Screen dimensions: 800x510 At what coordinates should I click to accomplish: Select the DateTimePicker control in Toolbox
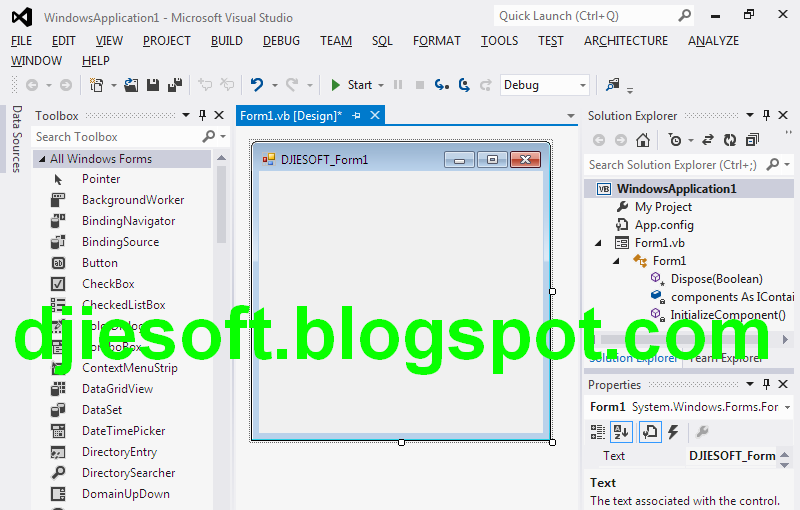tap(121, 430)
